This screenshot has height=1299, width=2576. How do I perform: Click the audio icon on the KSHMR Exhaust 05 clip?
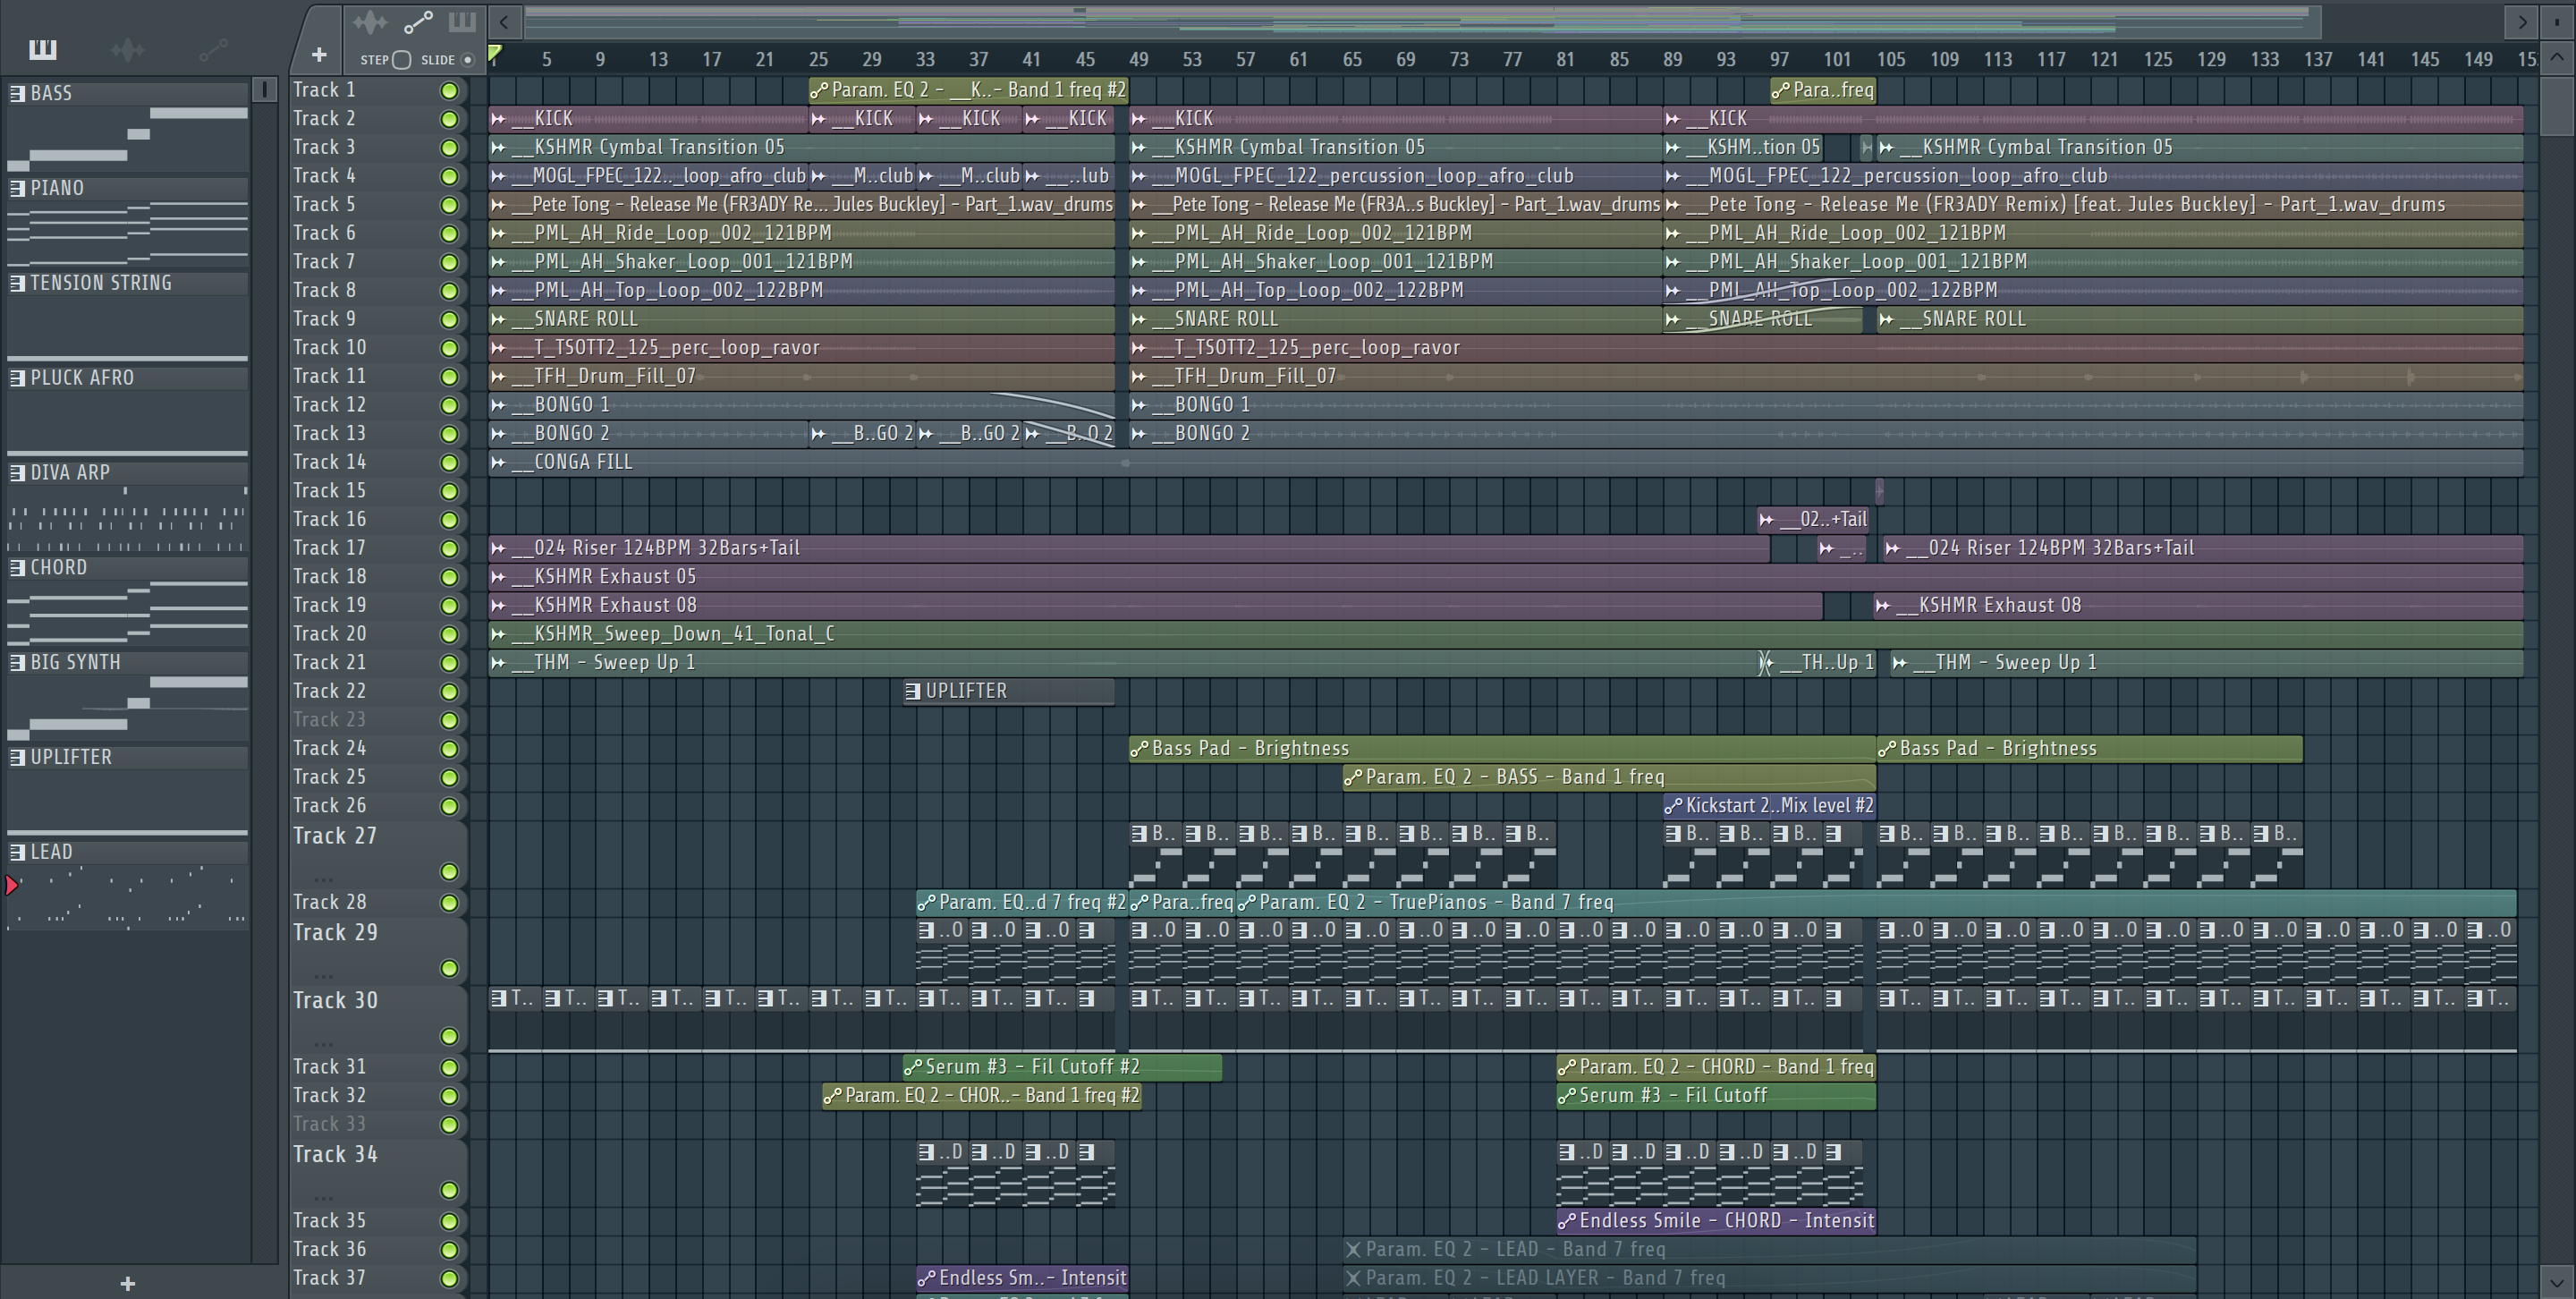pos(498,577)
